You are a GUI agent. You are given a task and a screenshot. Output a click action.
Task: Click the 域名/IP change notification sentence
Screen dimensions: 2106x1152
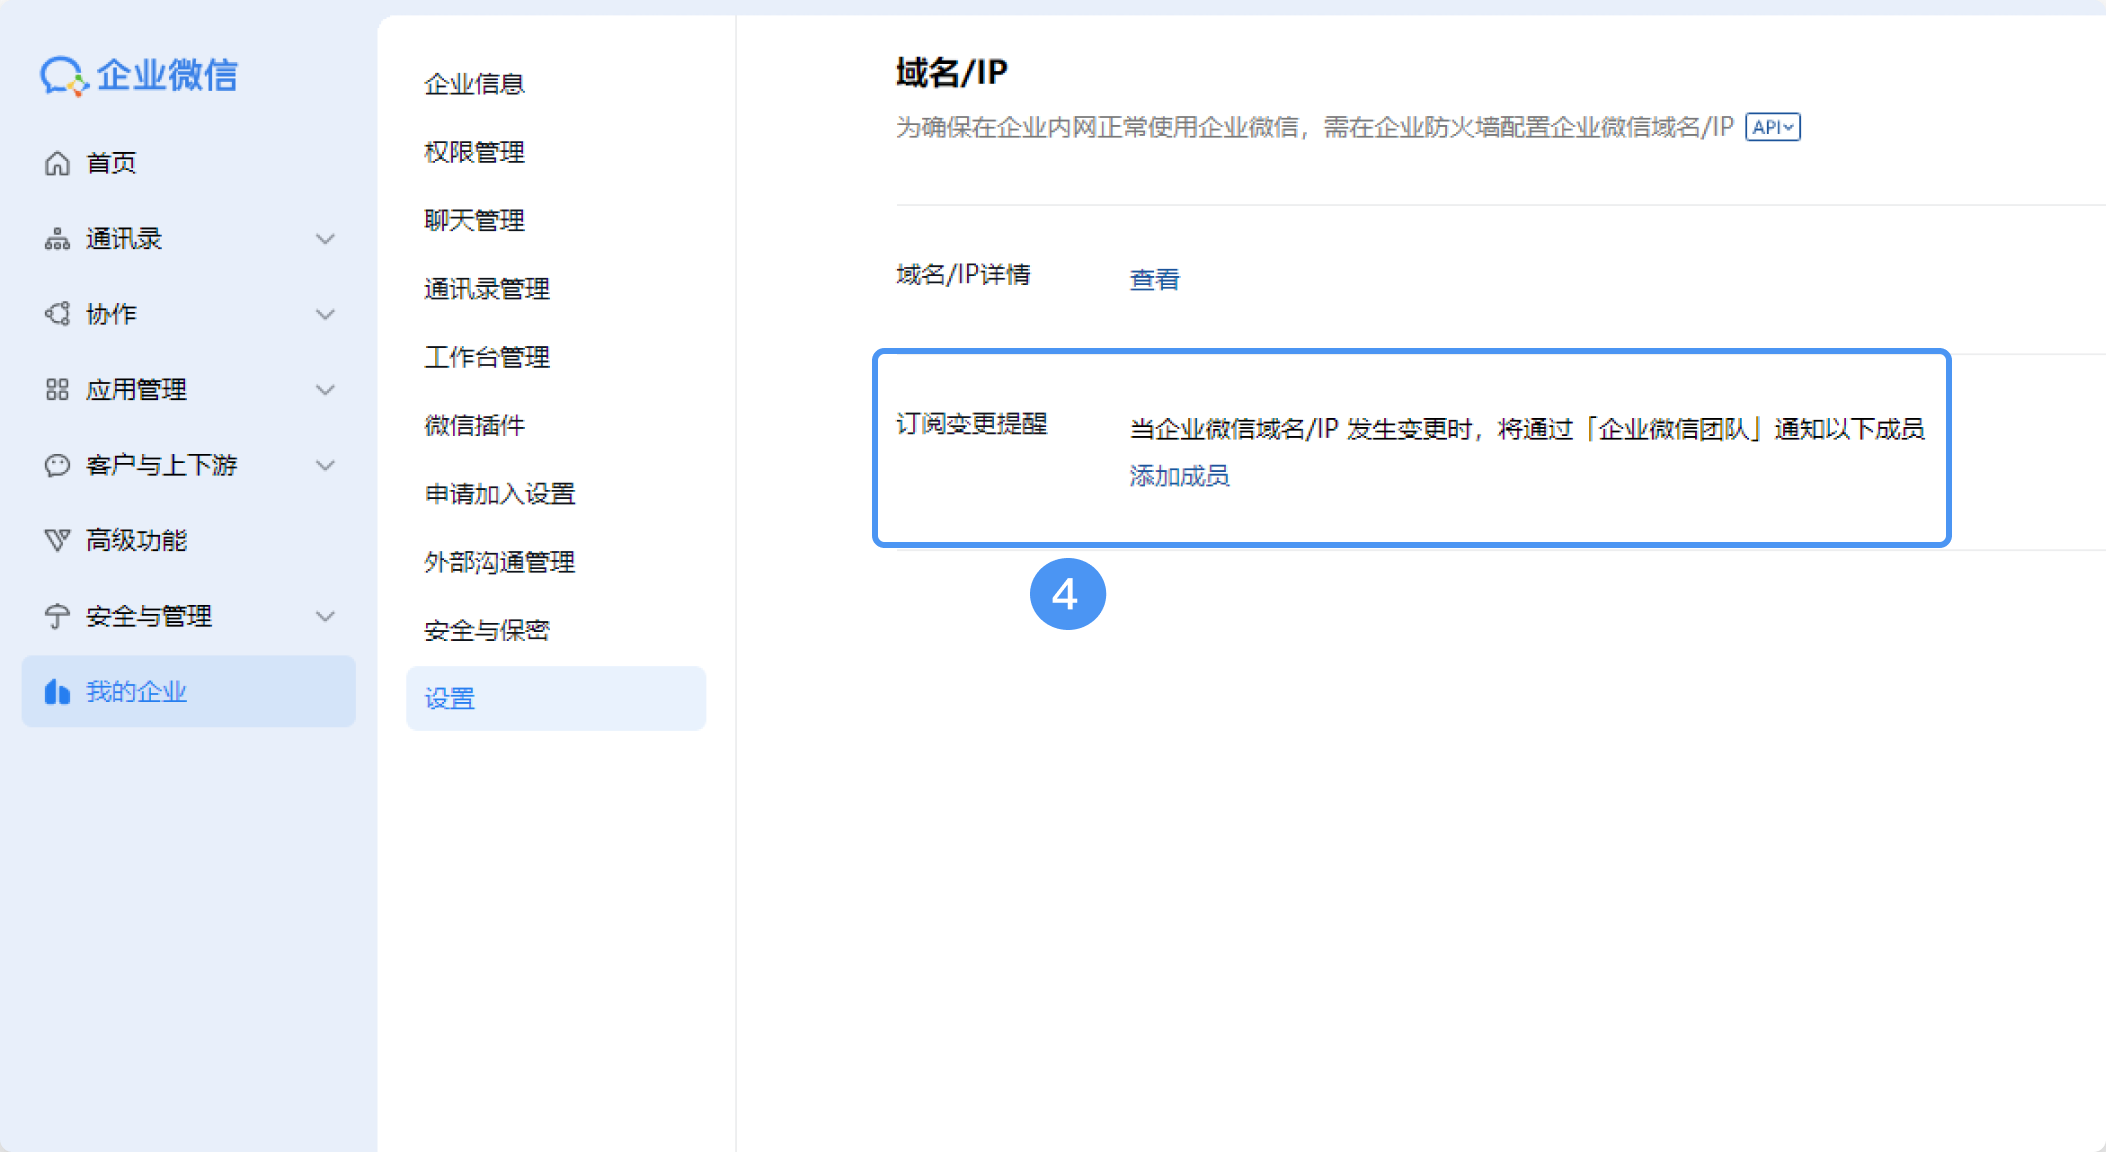[x=1528, y=429]
